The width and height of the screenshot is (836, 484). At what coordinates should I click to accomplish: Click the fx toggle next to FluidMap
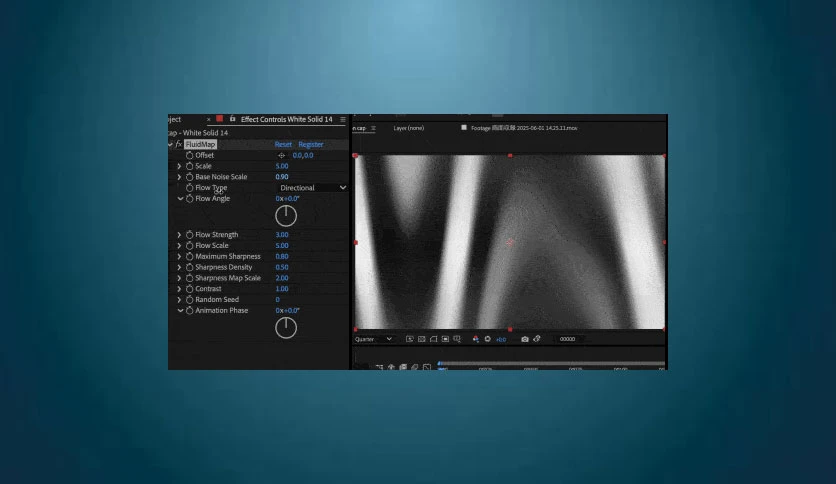[x=179, y=144]
